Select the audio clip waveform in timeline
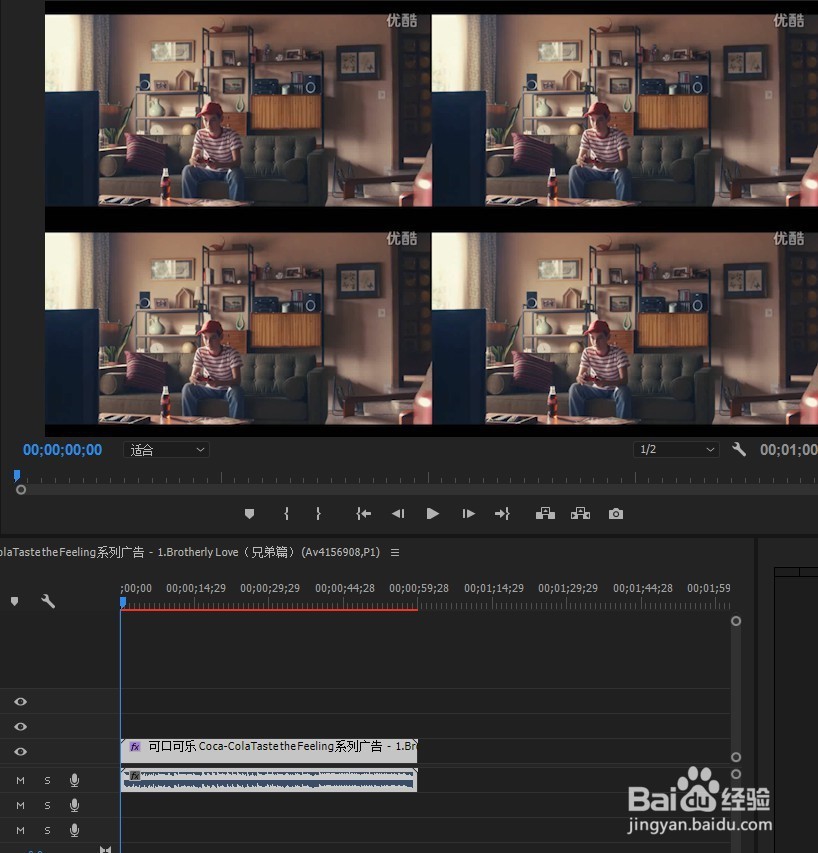Image resolution: width=818 pixels, height=853 pixels. click(x=269, y=780)
